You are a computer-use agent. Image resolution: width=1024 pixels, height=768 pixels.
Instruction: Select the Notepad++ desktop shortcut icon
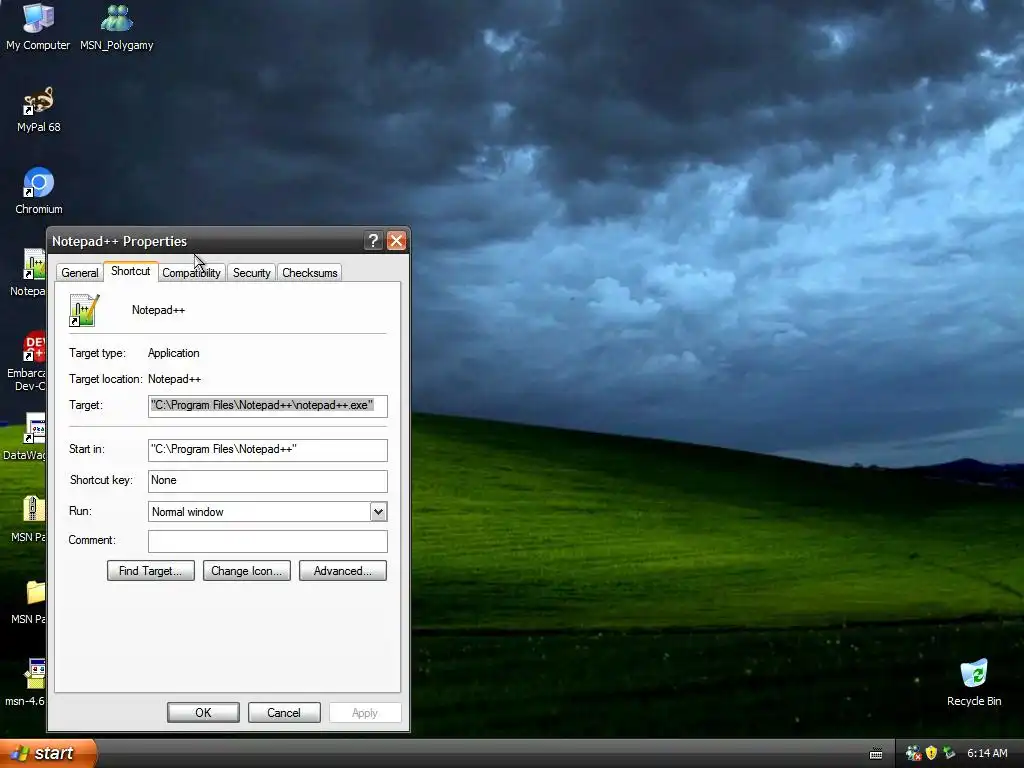click(x=34, y=264)
